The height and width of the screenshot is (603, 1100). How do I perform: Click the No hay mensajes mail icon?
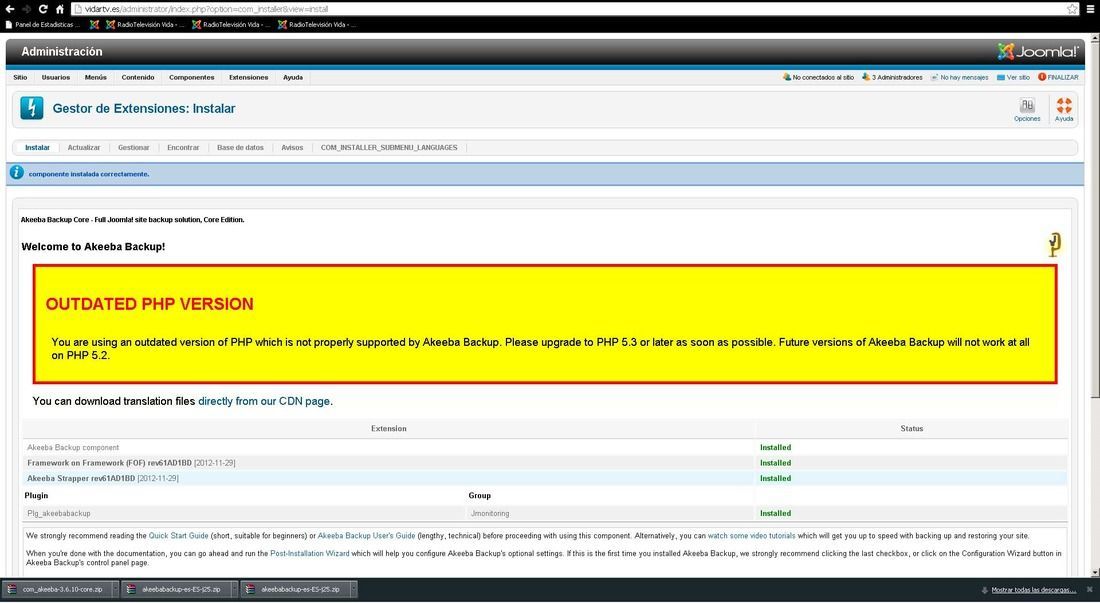coord(934,77)
